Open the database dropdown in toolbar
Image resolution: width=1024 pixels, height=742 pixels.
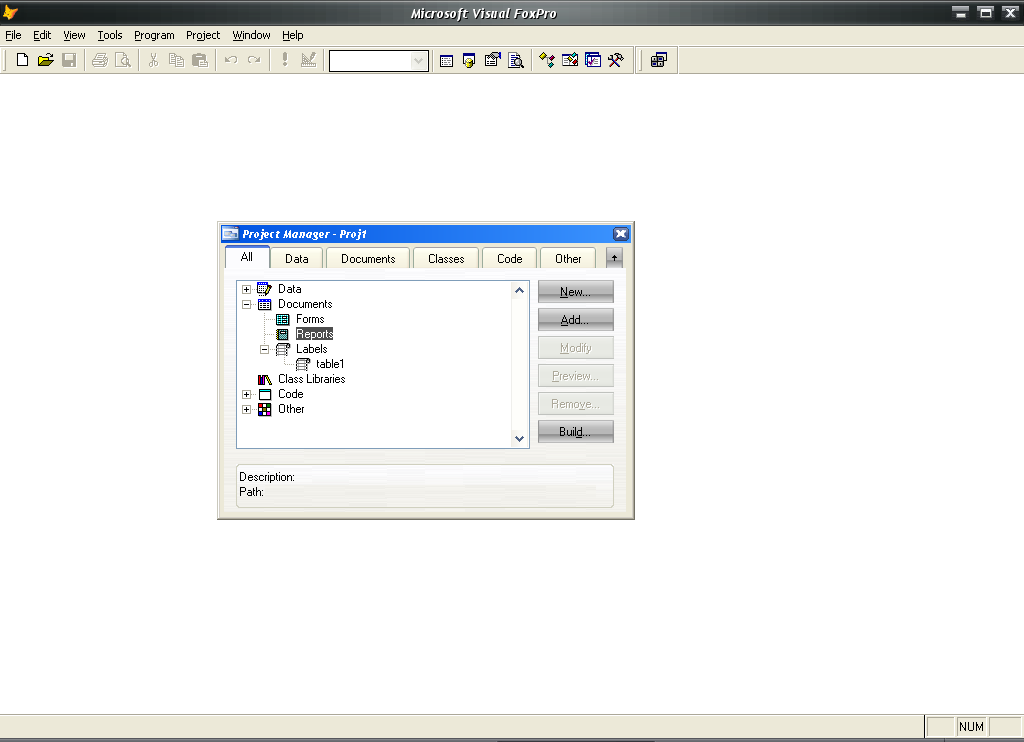[x=418, y=61]
